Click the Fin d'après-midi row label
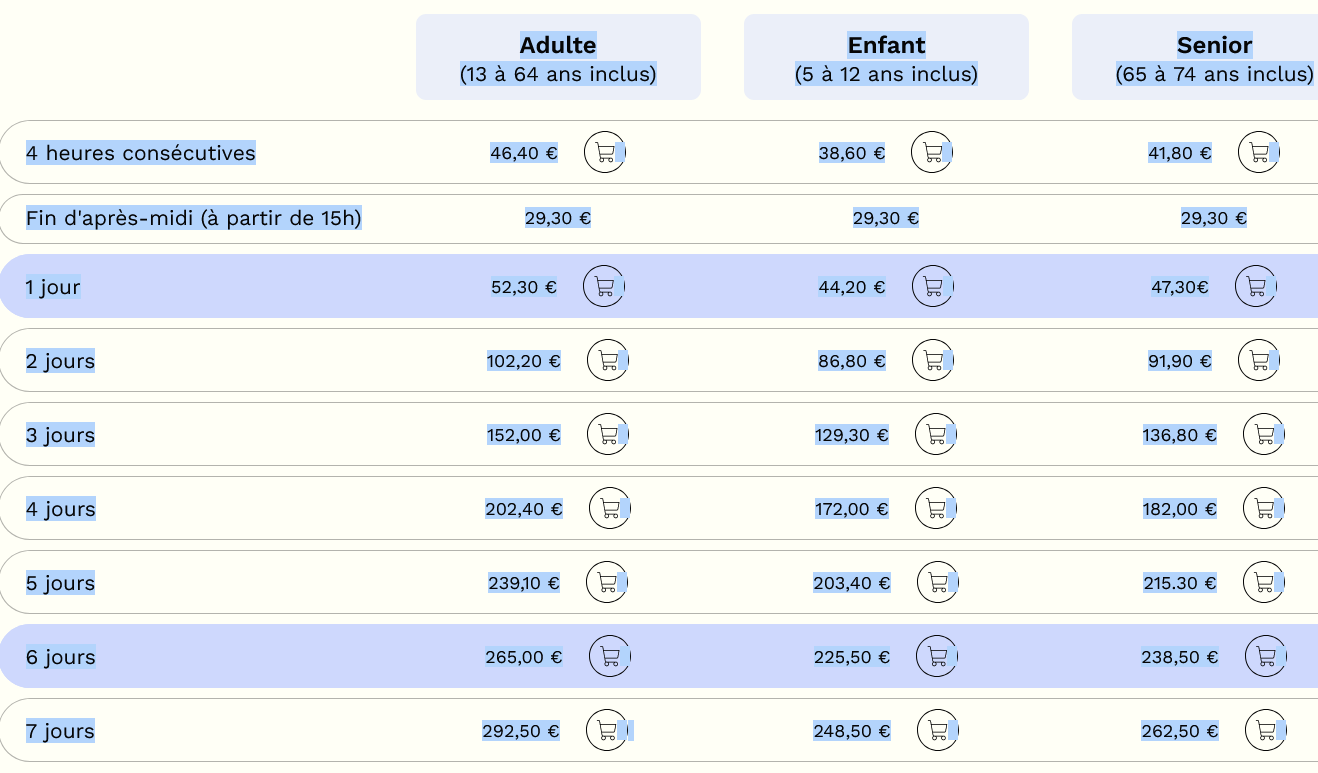 tap(193, 218)
